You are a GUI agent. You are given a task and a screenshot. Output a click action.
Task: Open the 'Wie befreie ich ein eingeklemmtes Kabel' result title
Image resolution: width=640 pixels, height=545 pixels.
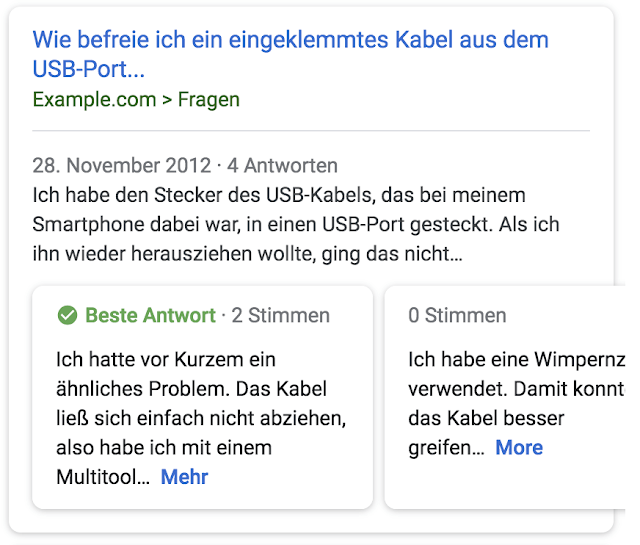pyautogui.click(x=290, y=41)
